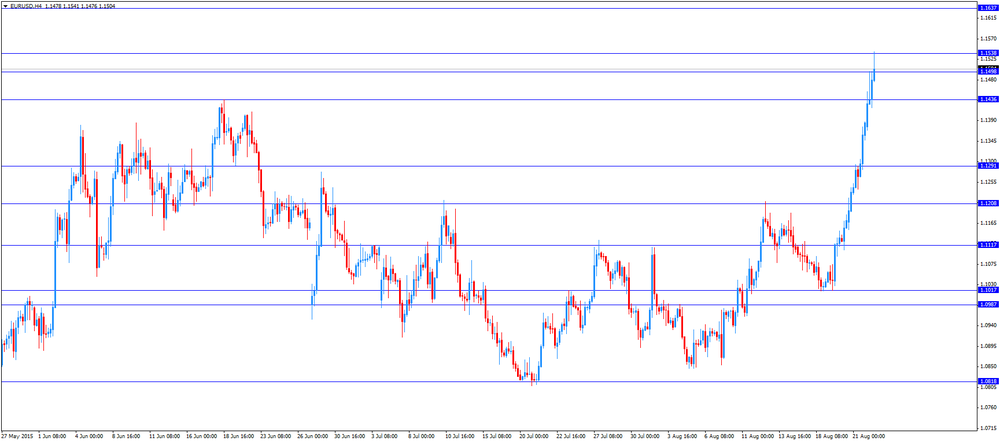
Task: Click the 1.1117 horizontal line price label
Action: click(x=988, y=245)
